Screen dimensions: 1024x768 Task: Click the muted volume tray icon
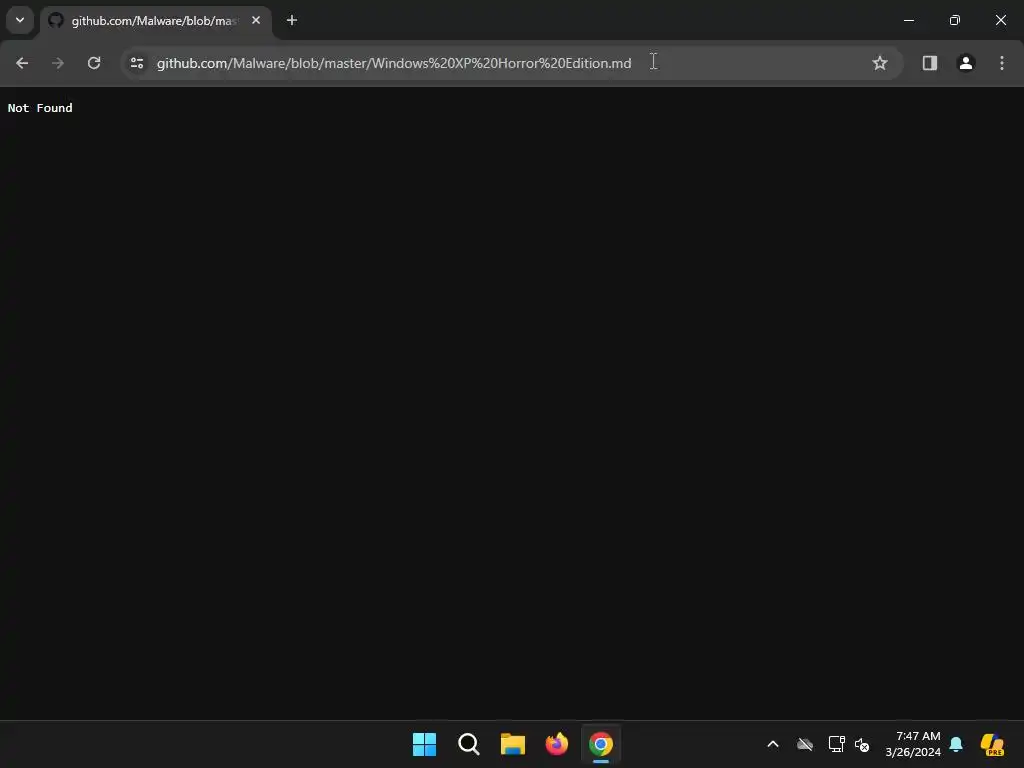862,744
